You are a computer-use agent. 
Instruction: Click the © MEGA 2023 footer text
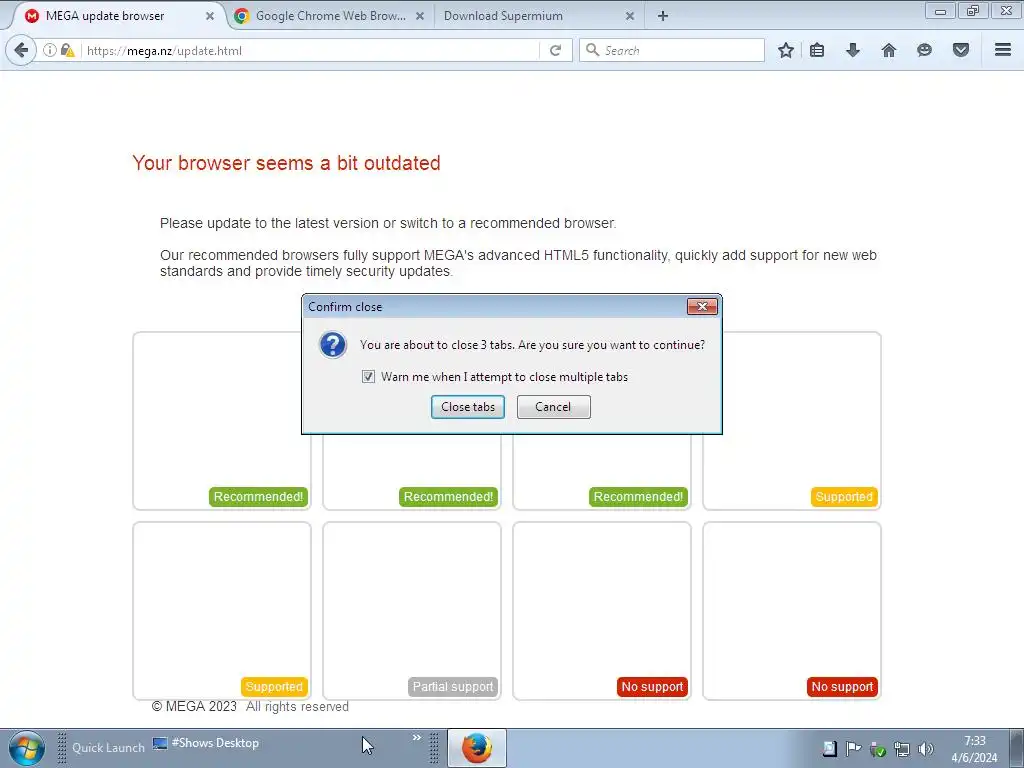[x=194, y=707]
